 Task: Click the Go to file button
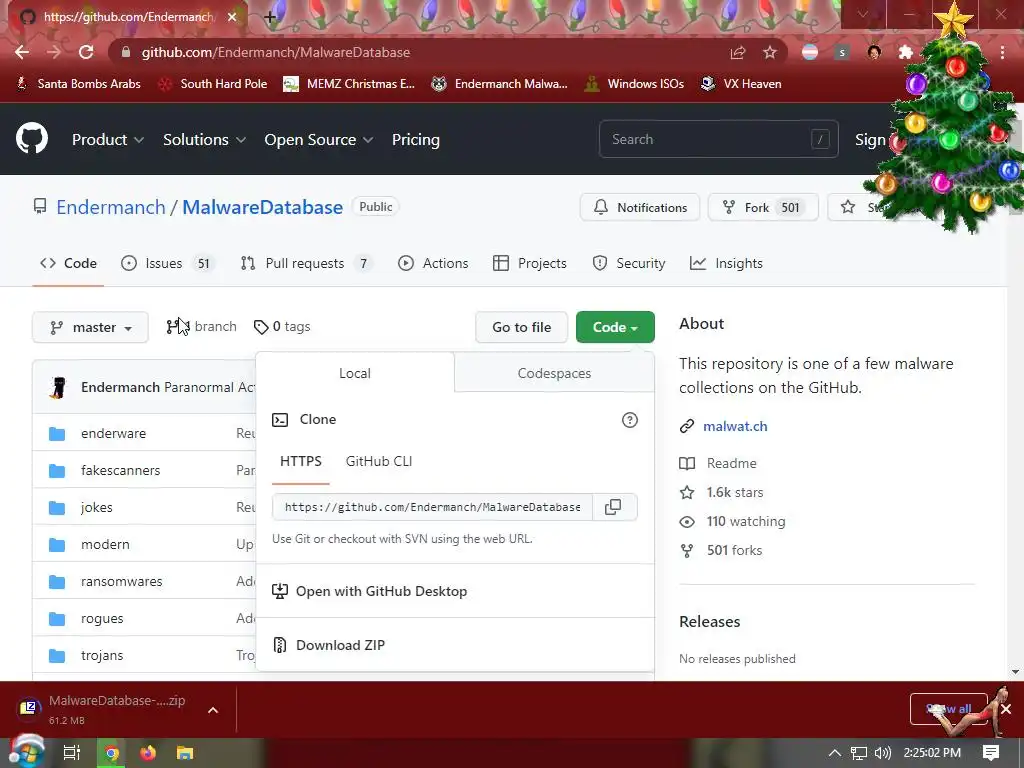522,327
